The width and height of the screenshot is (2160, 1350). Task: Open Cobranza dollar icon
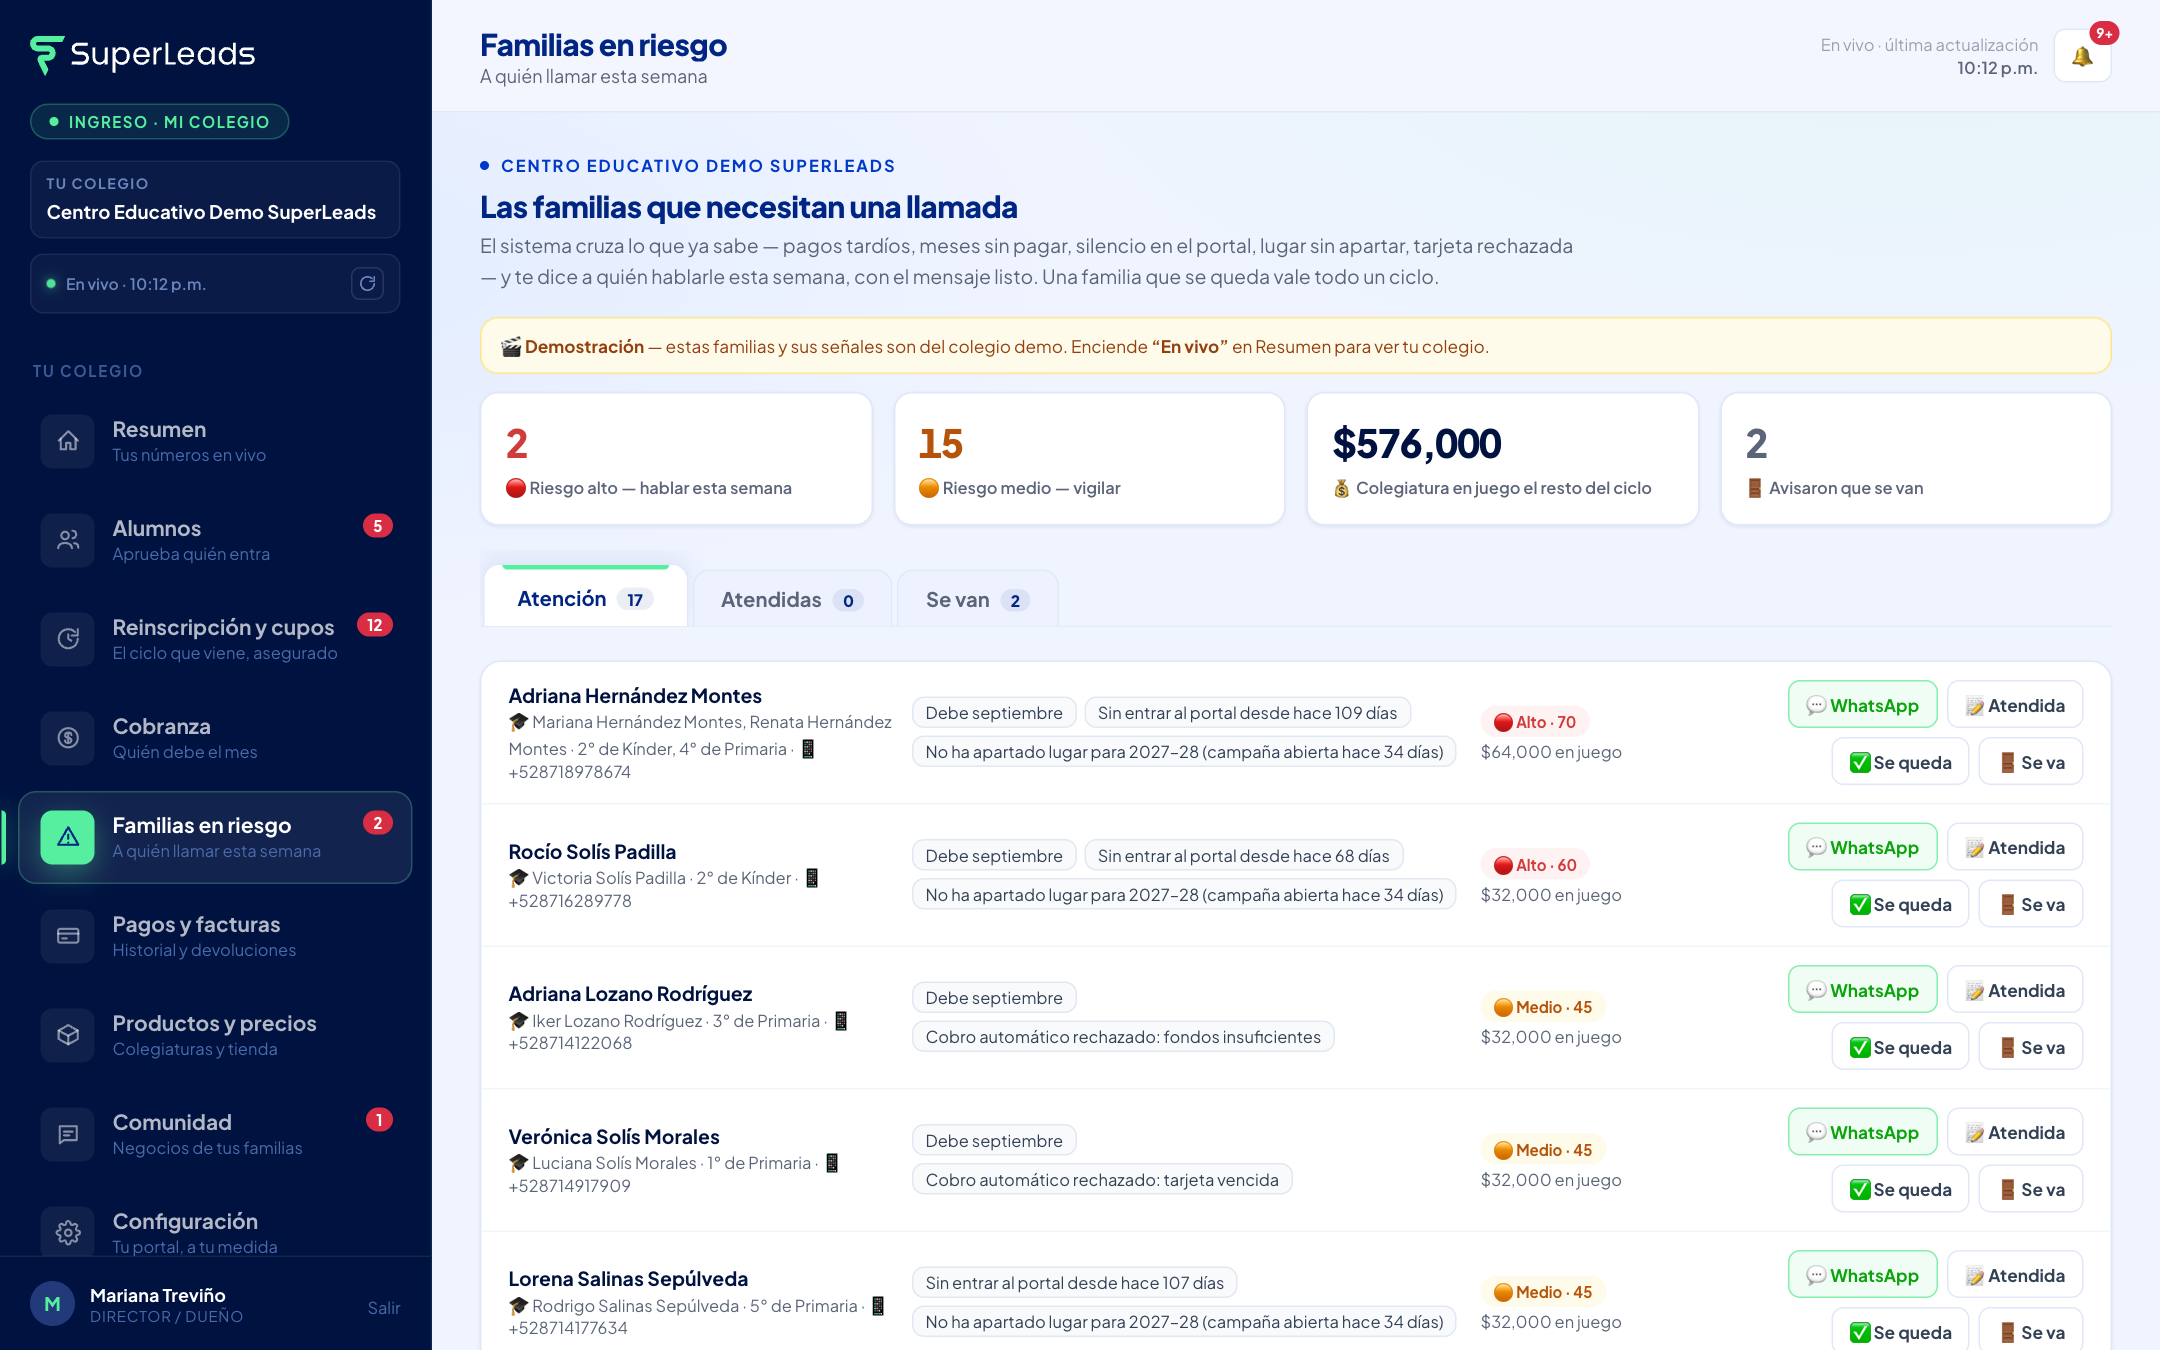coord(68,738)
